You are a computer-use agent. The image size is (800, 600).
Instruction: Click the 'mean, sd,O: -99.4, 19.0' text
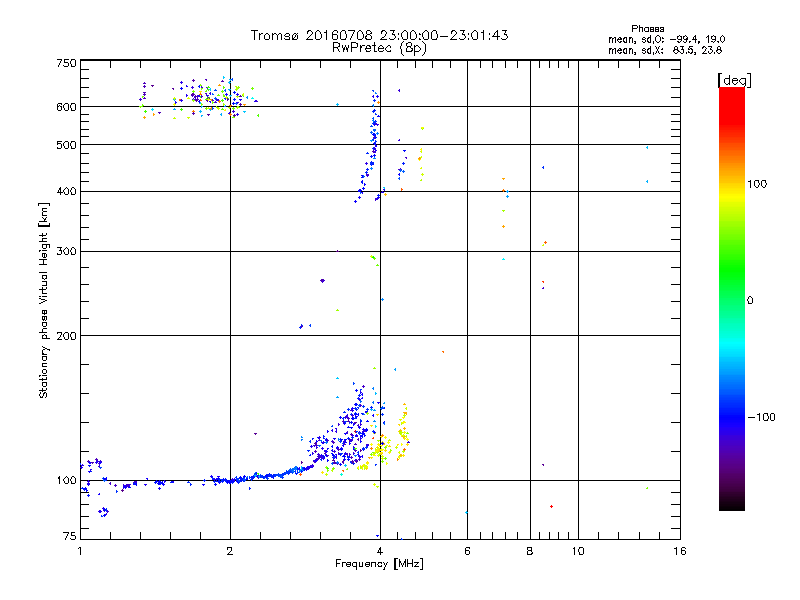coord(666,39)
